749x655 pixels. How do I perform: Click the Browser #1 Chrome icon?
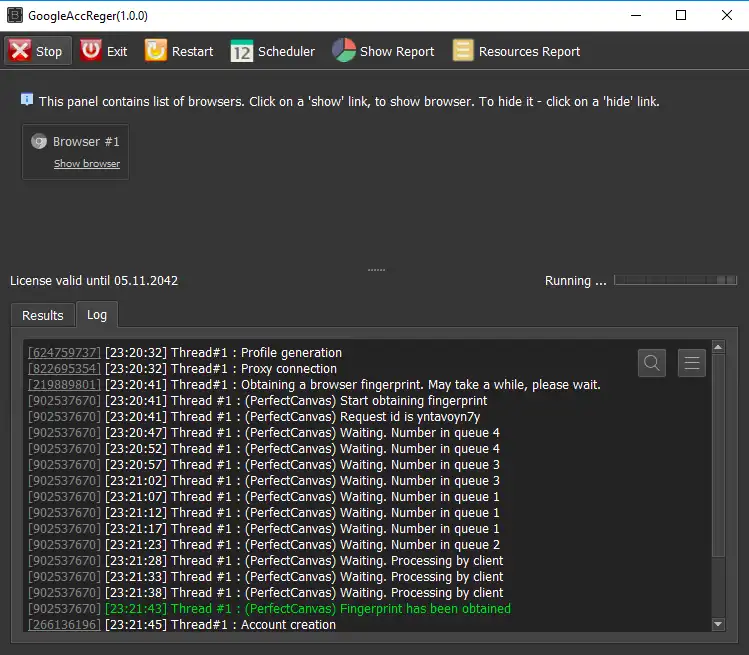pyautogui.click(x=39, y=141)
